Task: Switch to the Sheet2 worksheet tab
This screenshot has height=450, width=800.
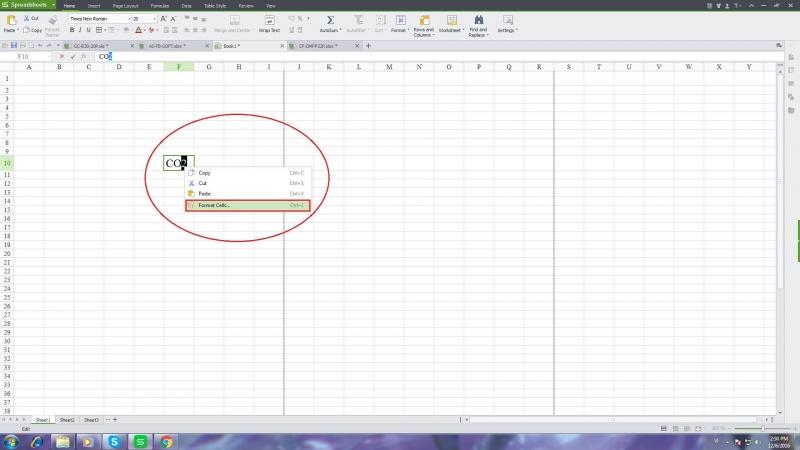Action: [66, 420]
